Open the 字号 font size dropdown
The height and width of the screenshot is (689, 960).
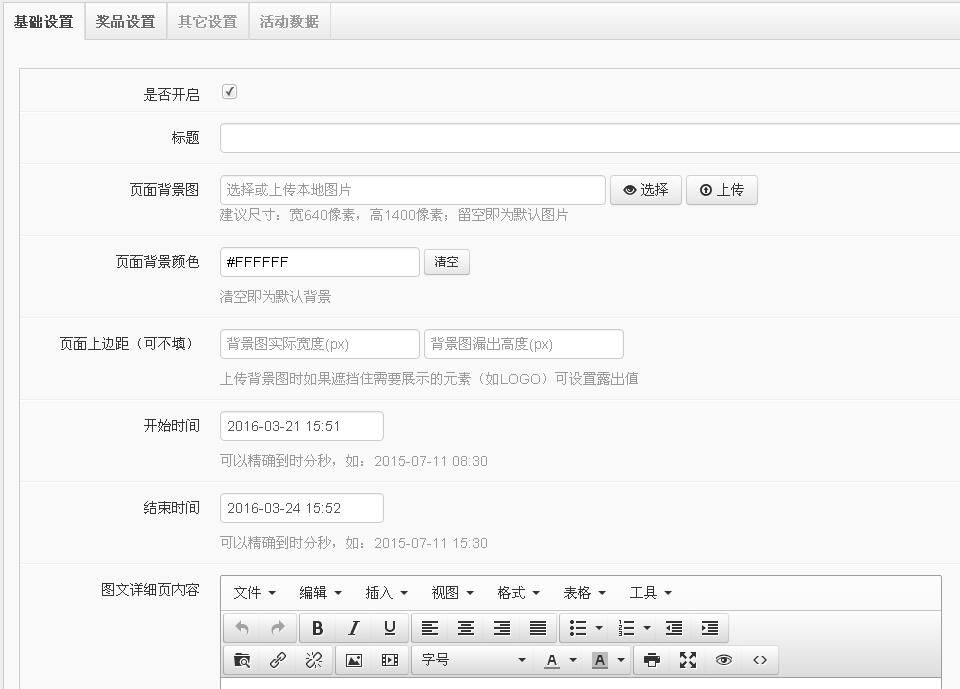click(470, 660)
